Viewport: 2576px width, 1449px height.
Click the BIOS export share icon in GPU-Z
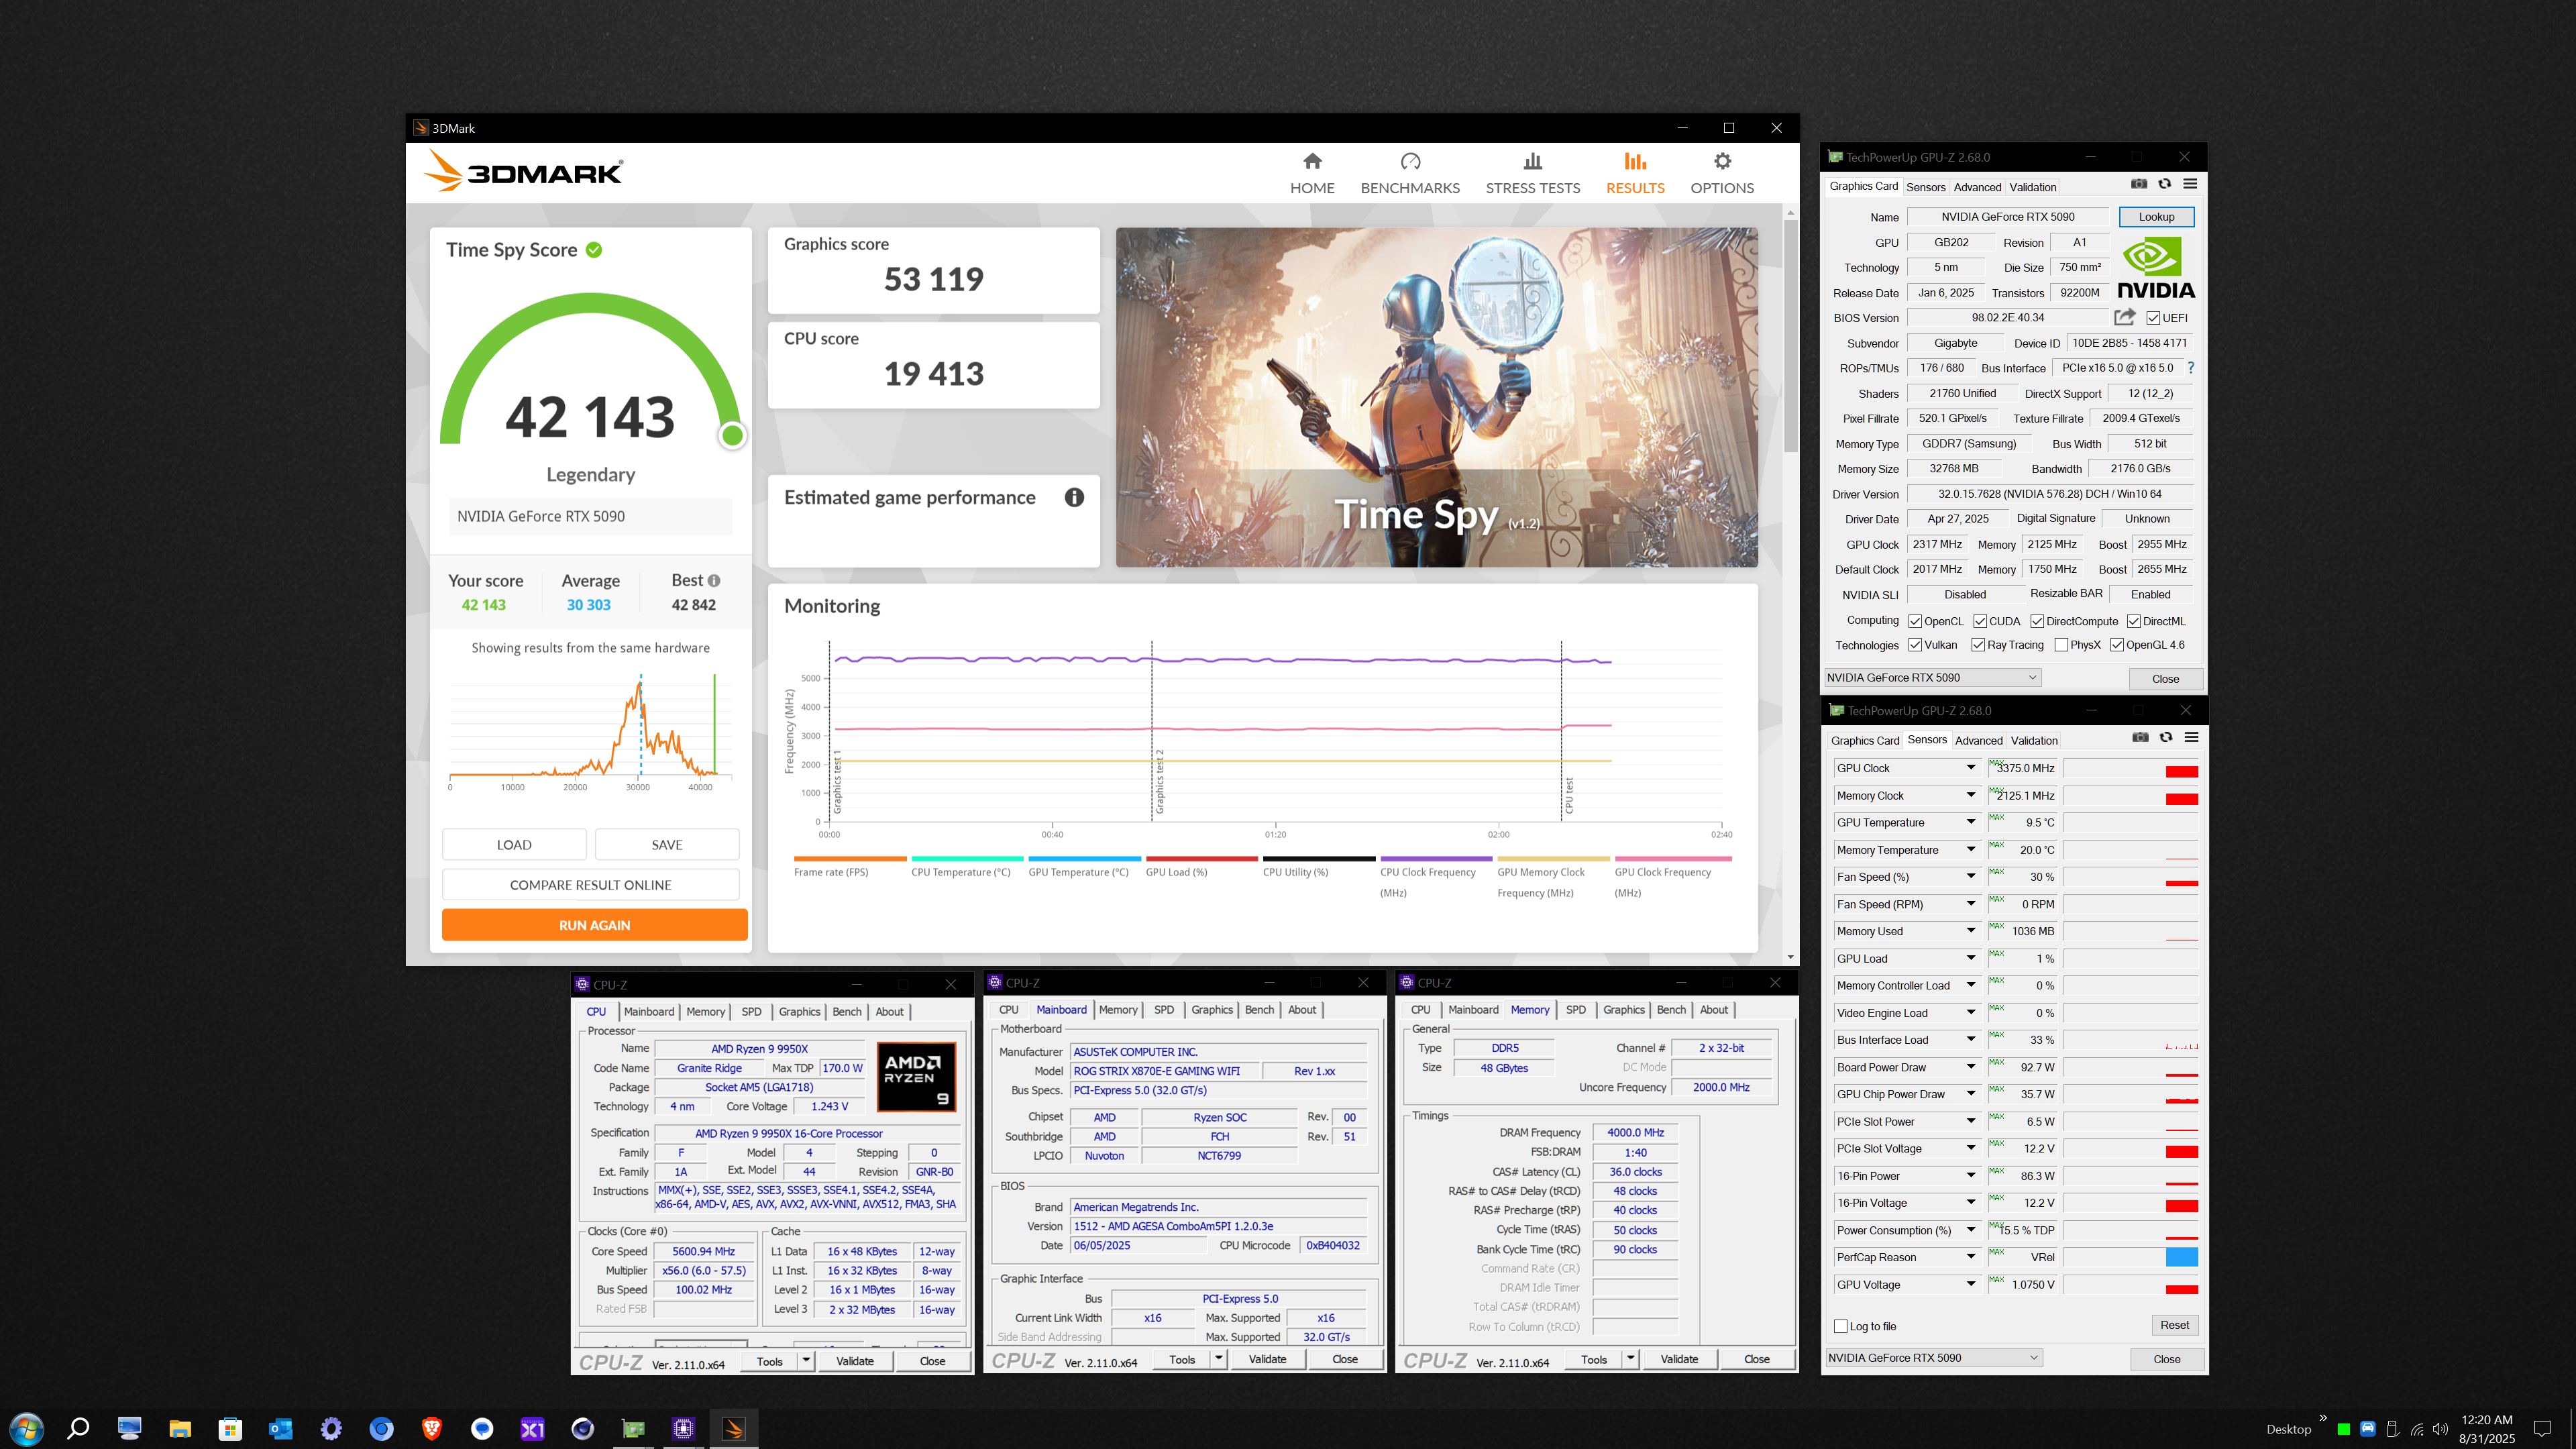pyautogui.click(x=2125, y=317)
